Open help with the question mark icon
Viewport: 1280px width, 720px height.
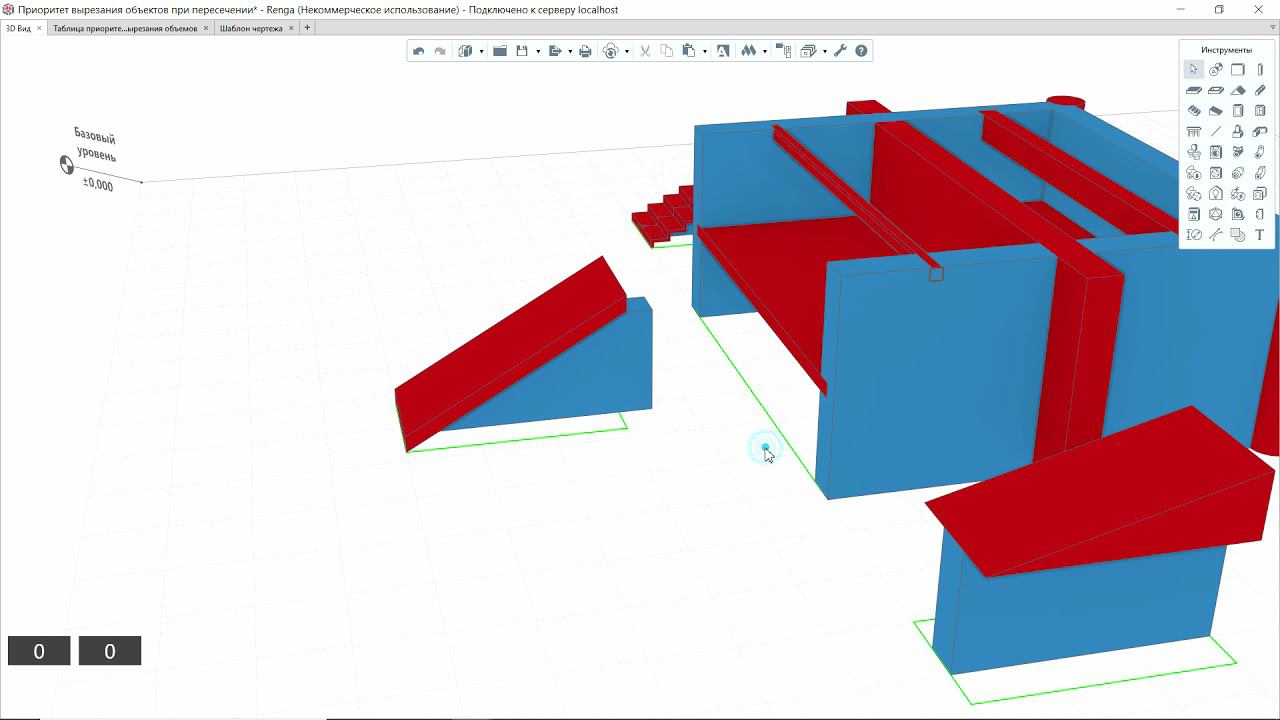coord(861,51)
